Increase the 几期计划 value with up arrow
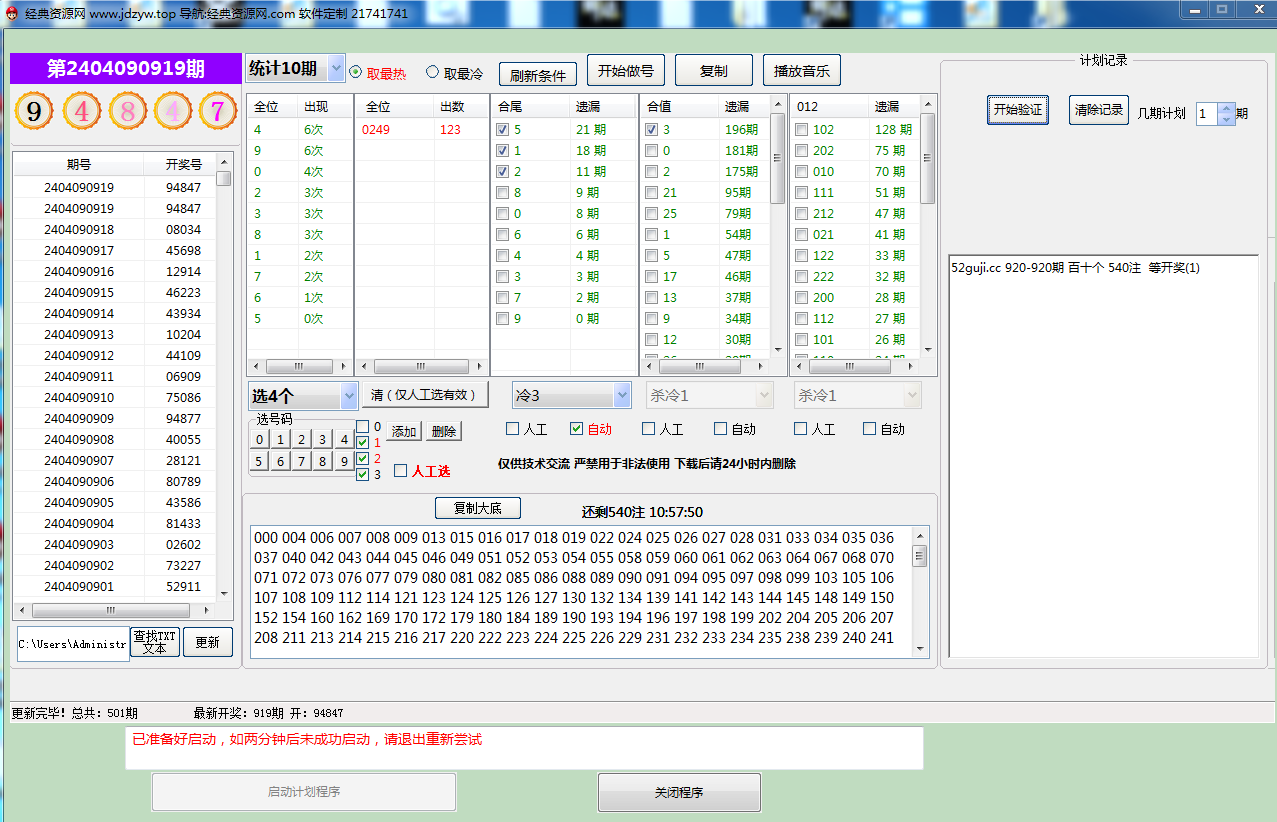The height and width of the screenshot is (822, 1277). [1227, 108]
